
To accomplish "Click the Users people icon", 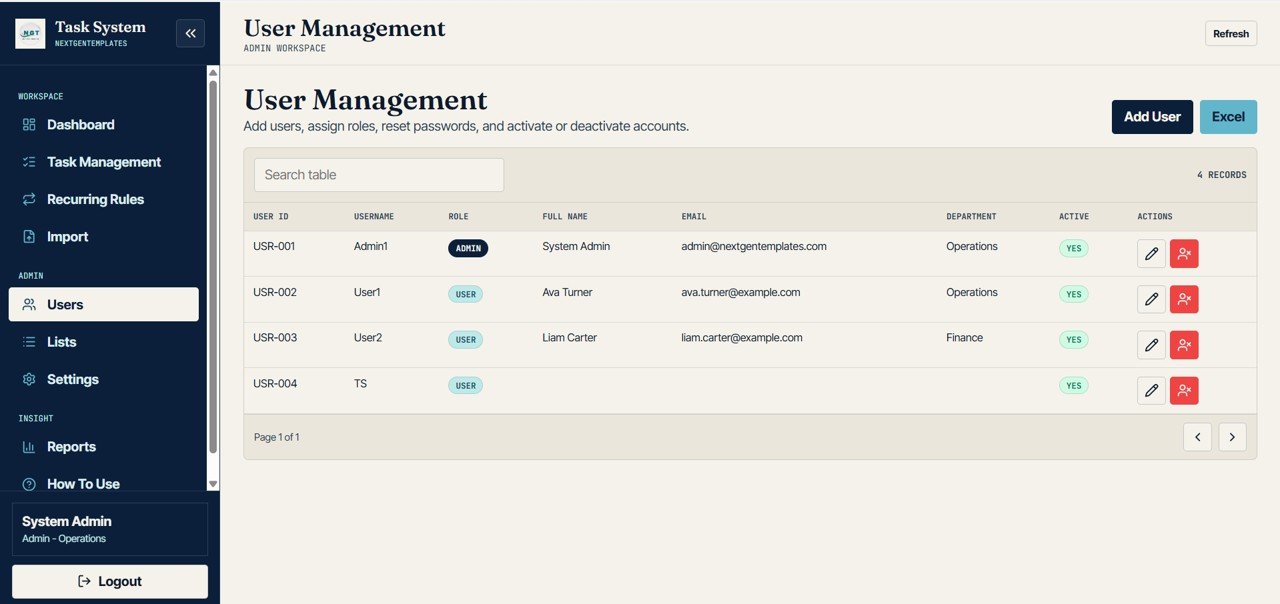I will tap(29, 304).
